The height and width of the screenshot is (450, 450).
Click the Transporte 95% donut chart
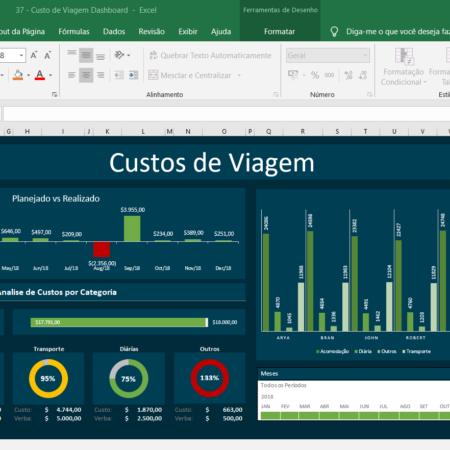(x=48, y=378)
